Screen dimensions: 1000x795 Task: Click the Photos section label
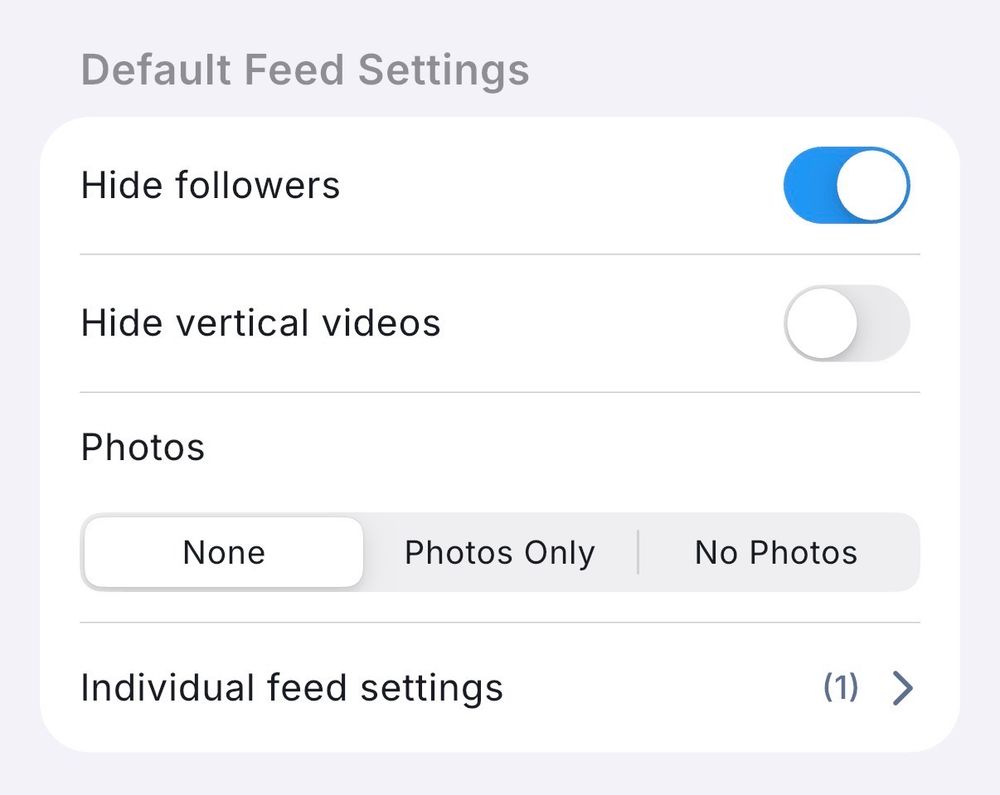click(142, 447)
